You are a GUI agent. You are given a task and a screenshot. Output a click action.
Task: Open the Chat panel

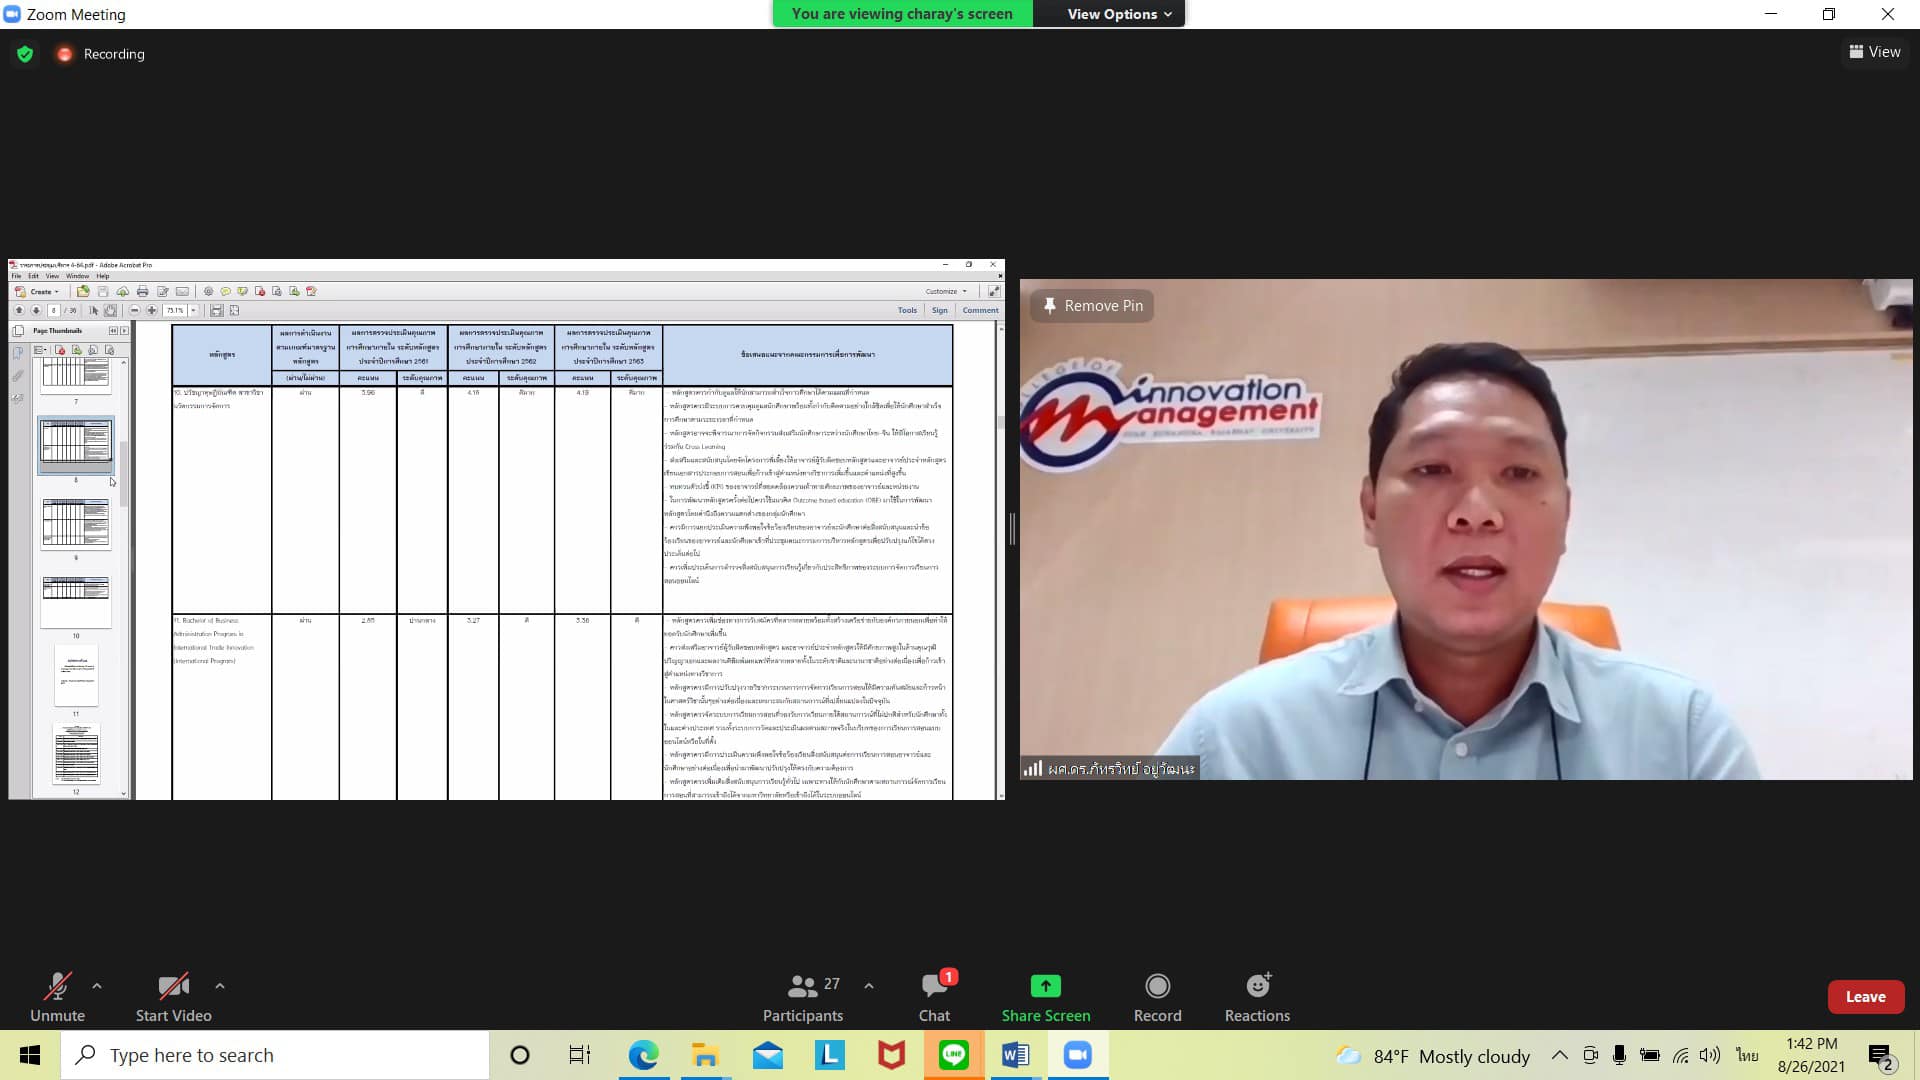pos(934,997)
